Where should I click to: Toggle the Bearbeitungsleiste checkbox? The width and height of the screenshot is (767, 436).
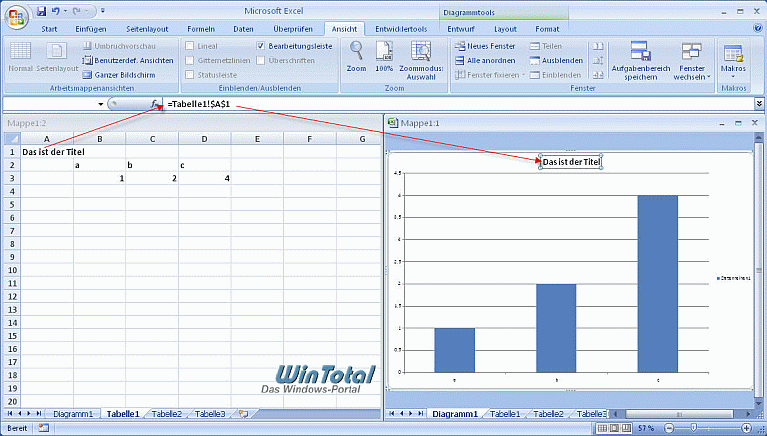click(x=261, y=46)
